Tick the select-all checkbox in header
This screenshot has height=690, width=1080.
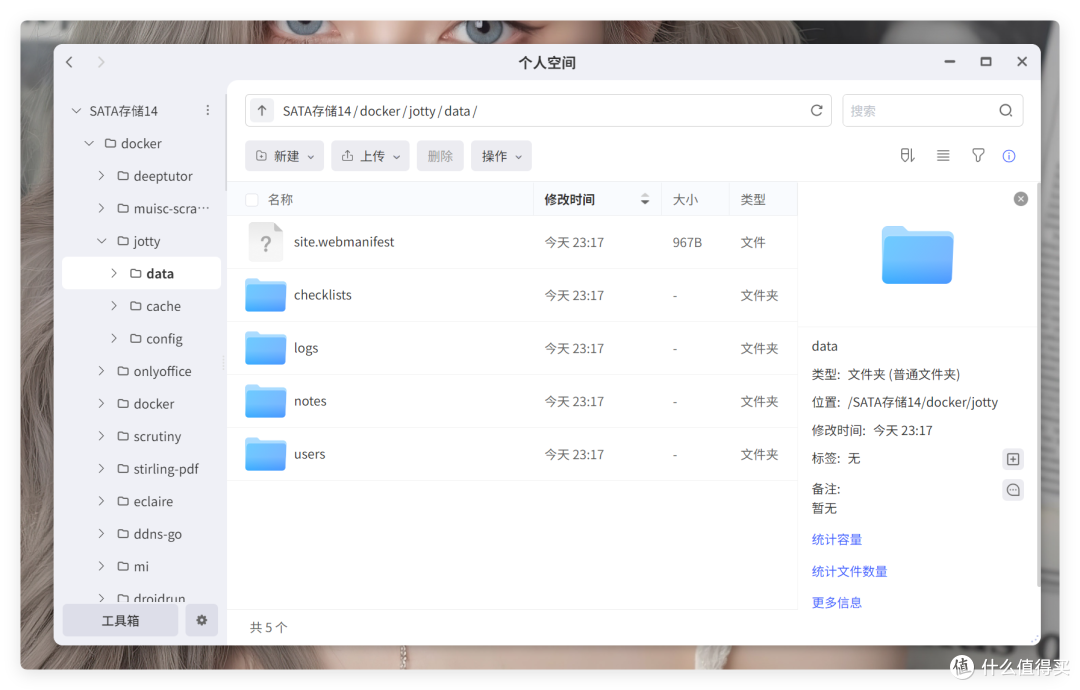tap(252, 200)
